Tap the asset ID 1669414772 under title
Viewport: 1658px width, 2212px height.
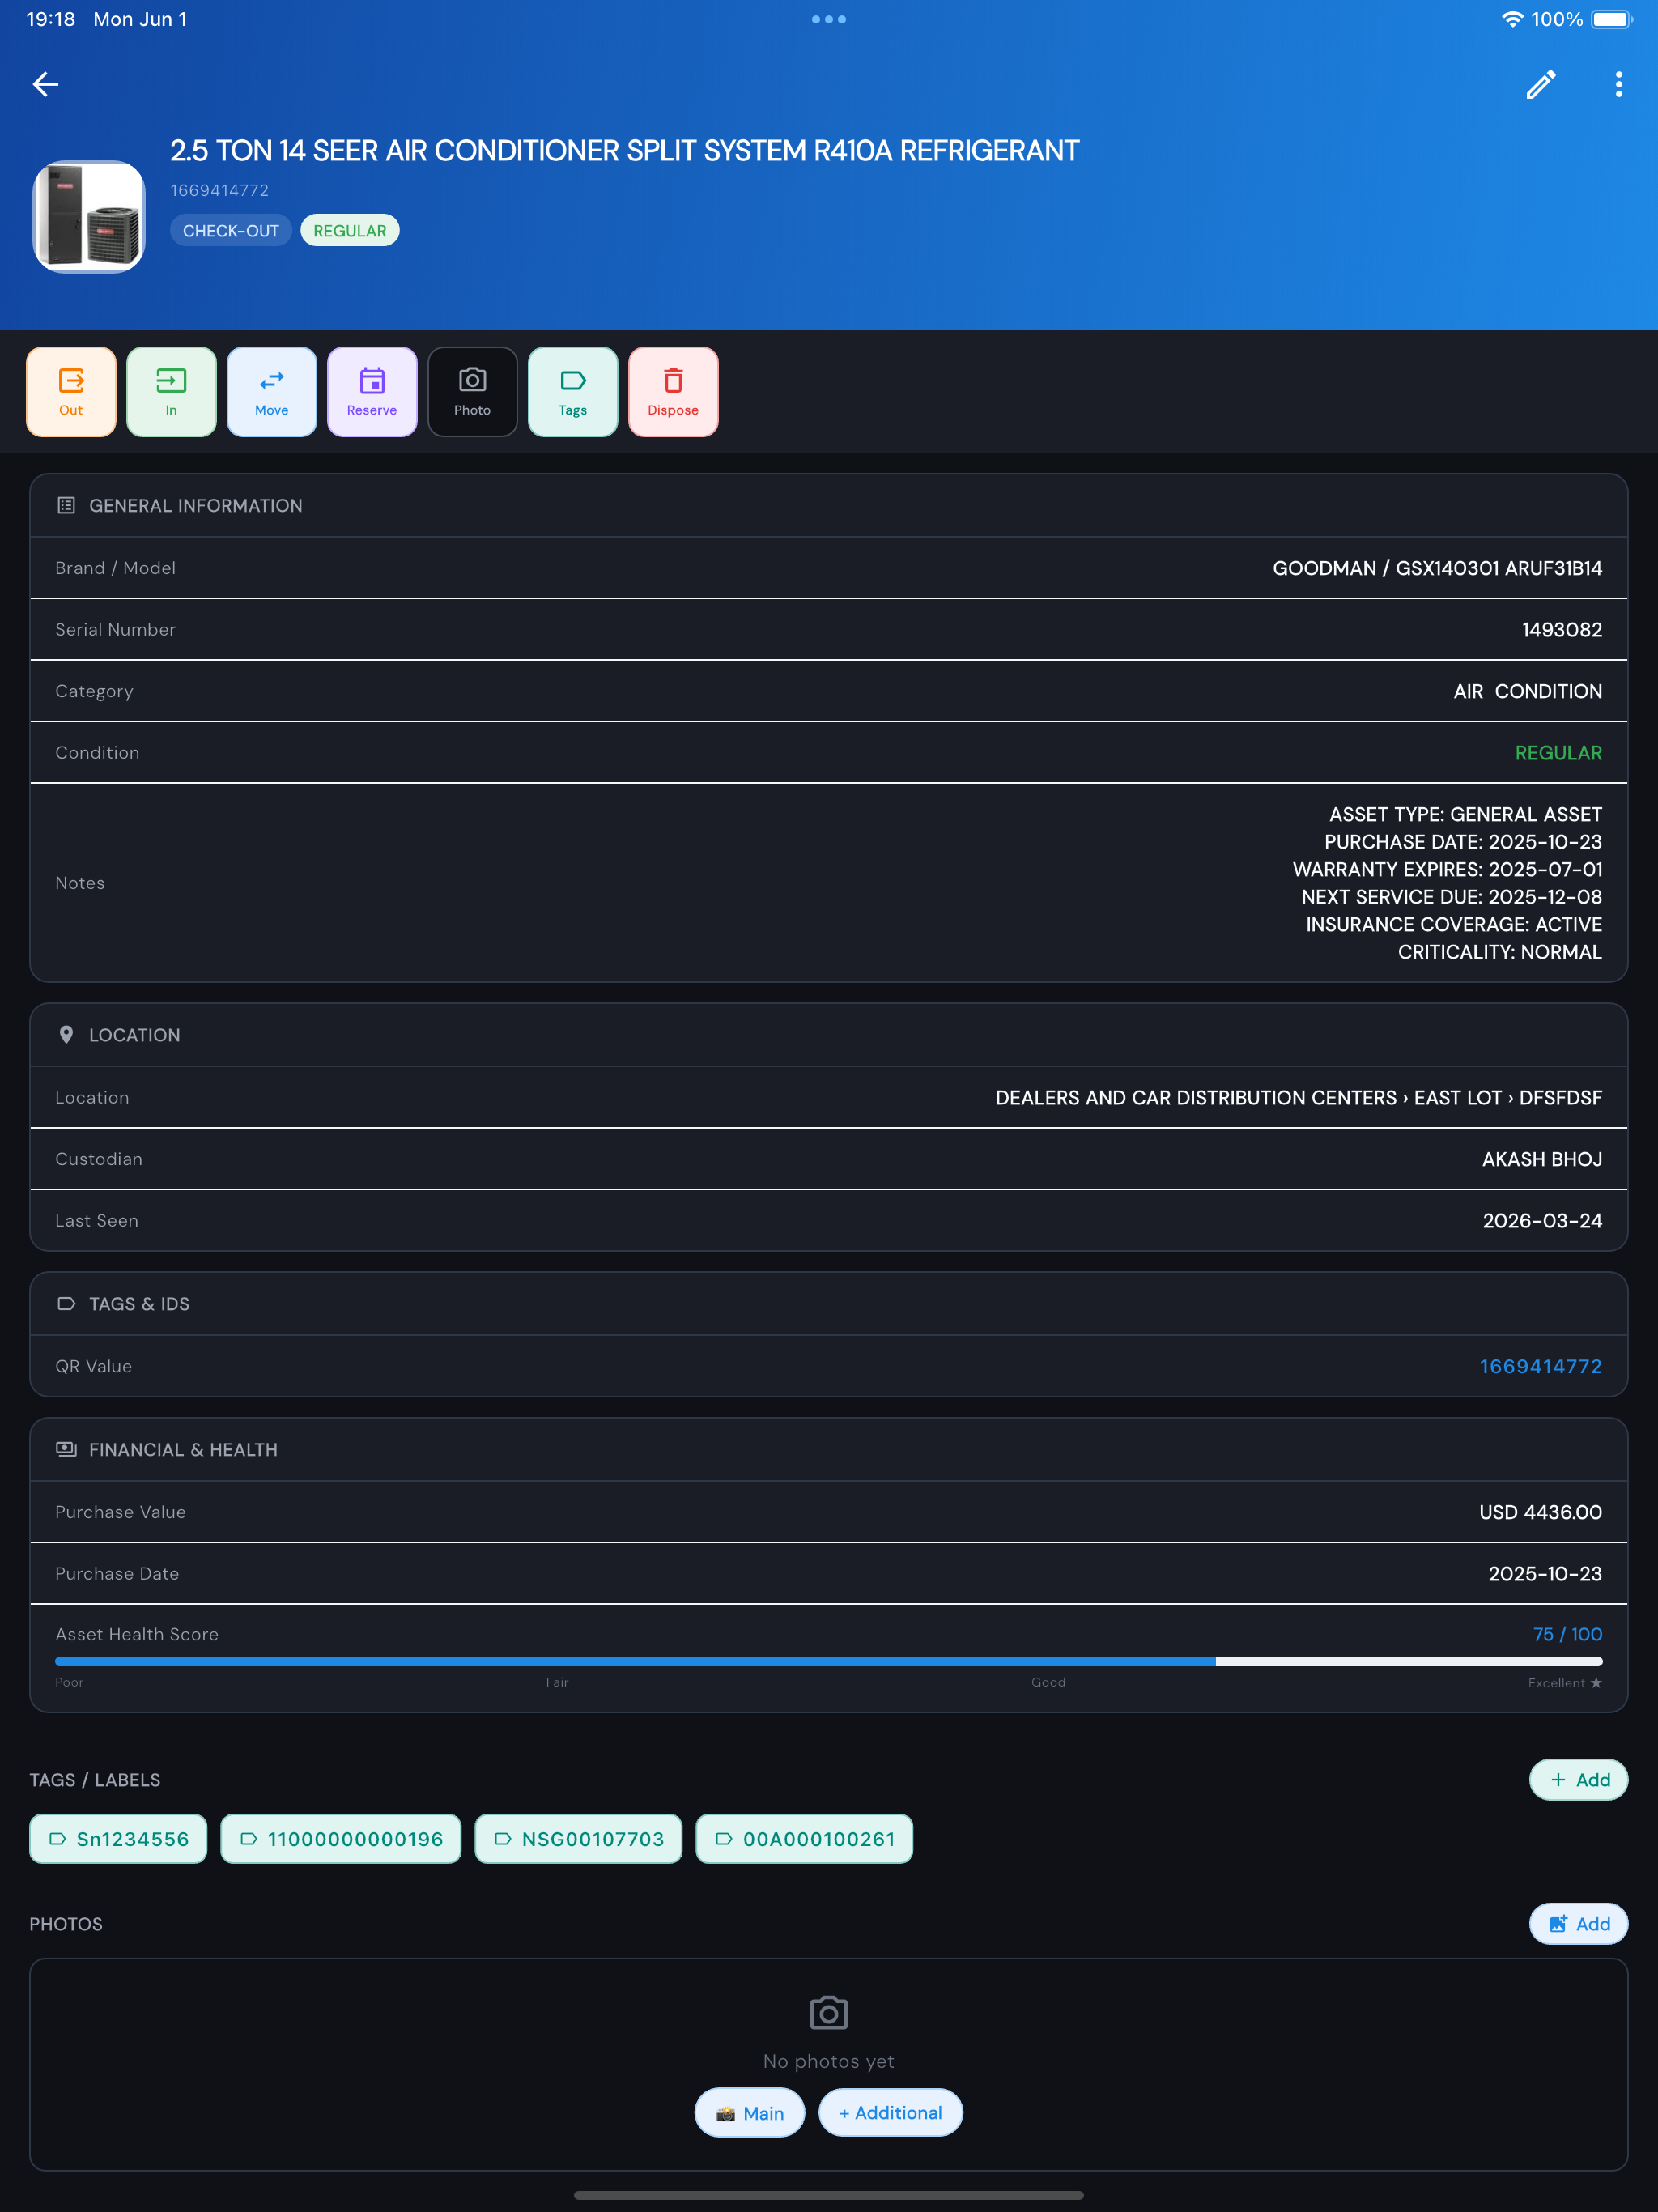click(x=219, y=190)
